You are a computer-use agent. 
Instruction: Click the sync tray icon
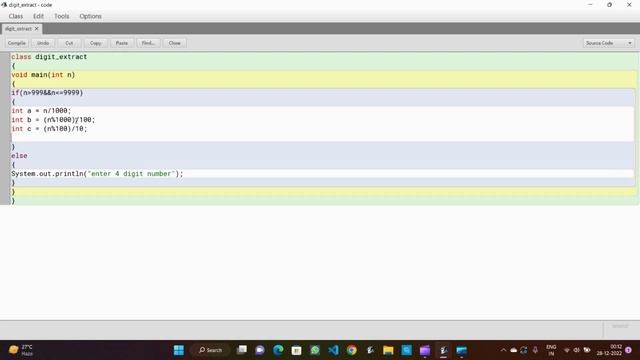[x=524, y=350]
